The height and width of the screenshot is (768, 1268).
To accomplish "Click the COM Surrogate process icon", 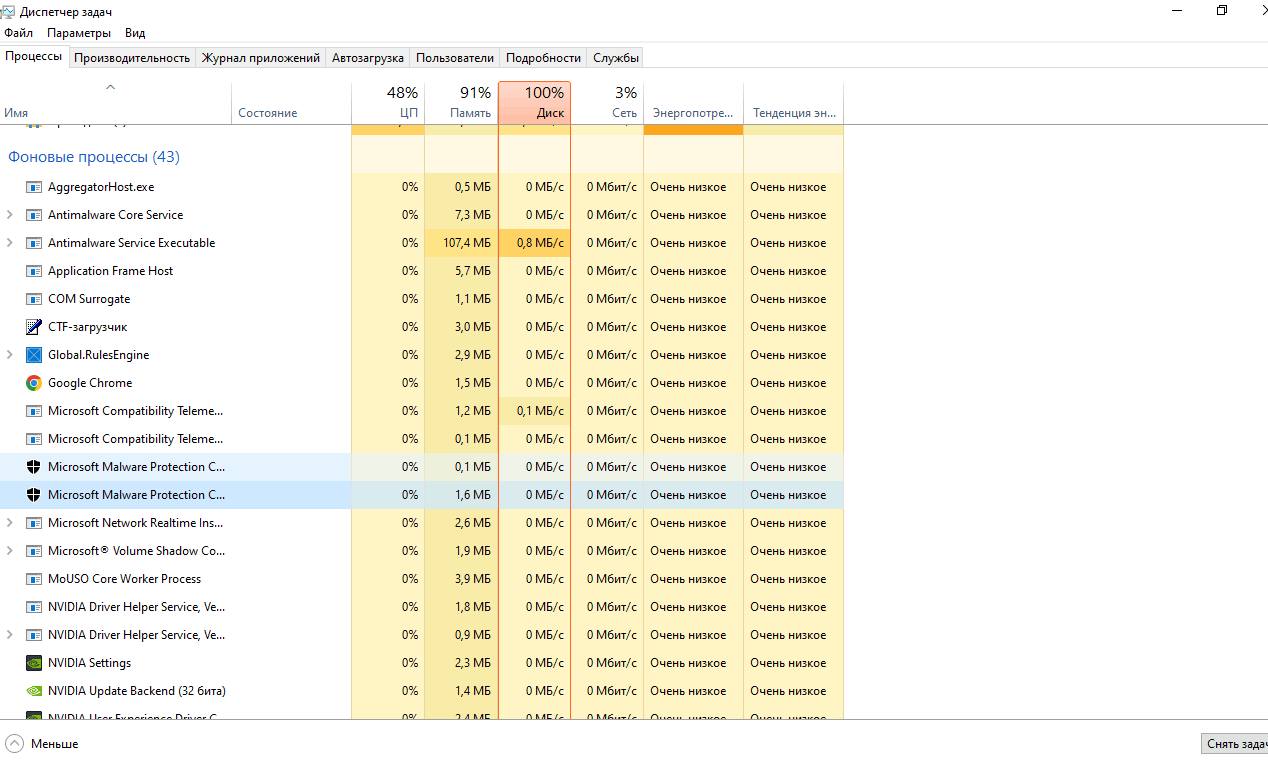I will (33, 298).
